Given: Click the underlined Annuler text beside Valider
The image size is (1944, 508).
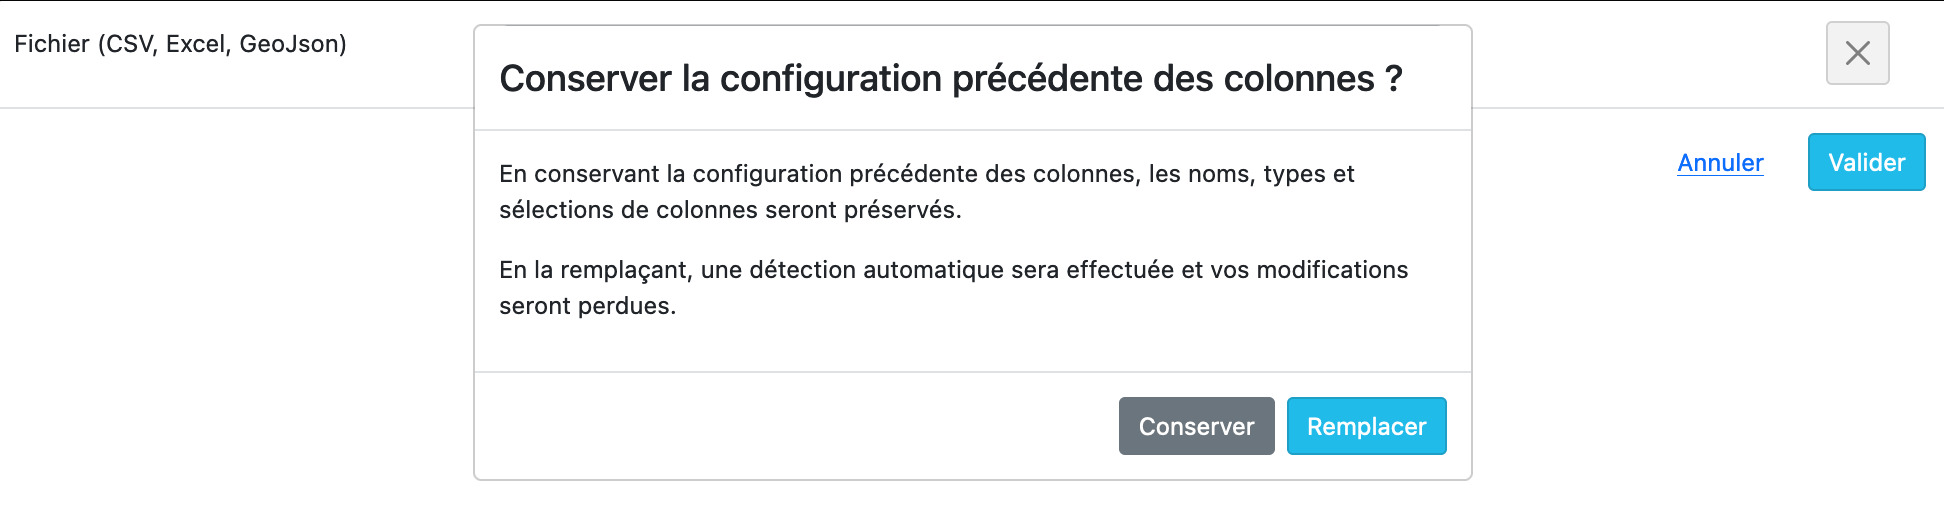Looking at the screenshot, I should [x=1720, y=163].
